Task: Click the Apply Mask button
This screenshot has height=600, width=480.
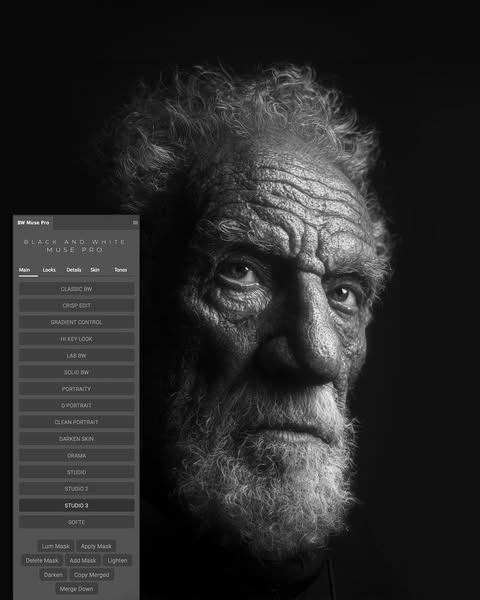Action: pos(96,546)
